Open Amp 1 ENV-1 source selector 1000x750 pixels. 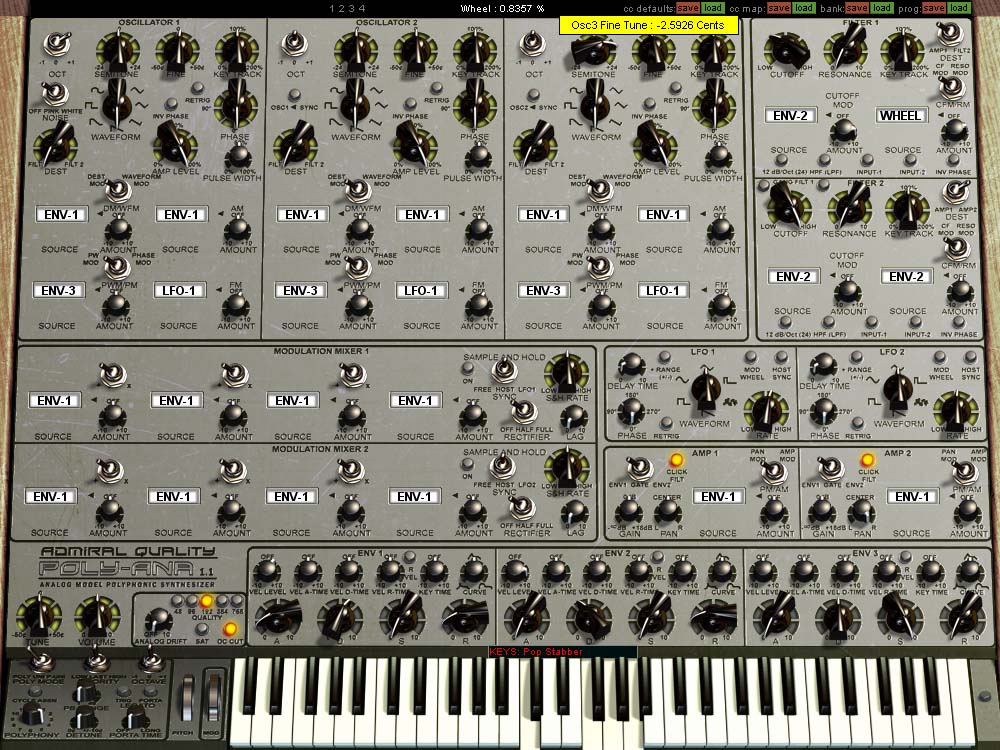(x=718, y=496)
